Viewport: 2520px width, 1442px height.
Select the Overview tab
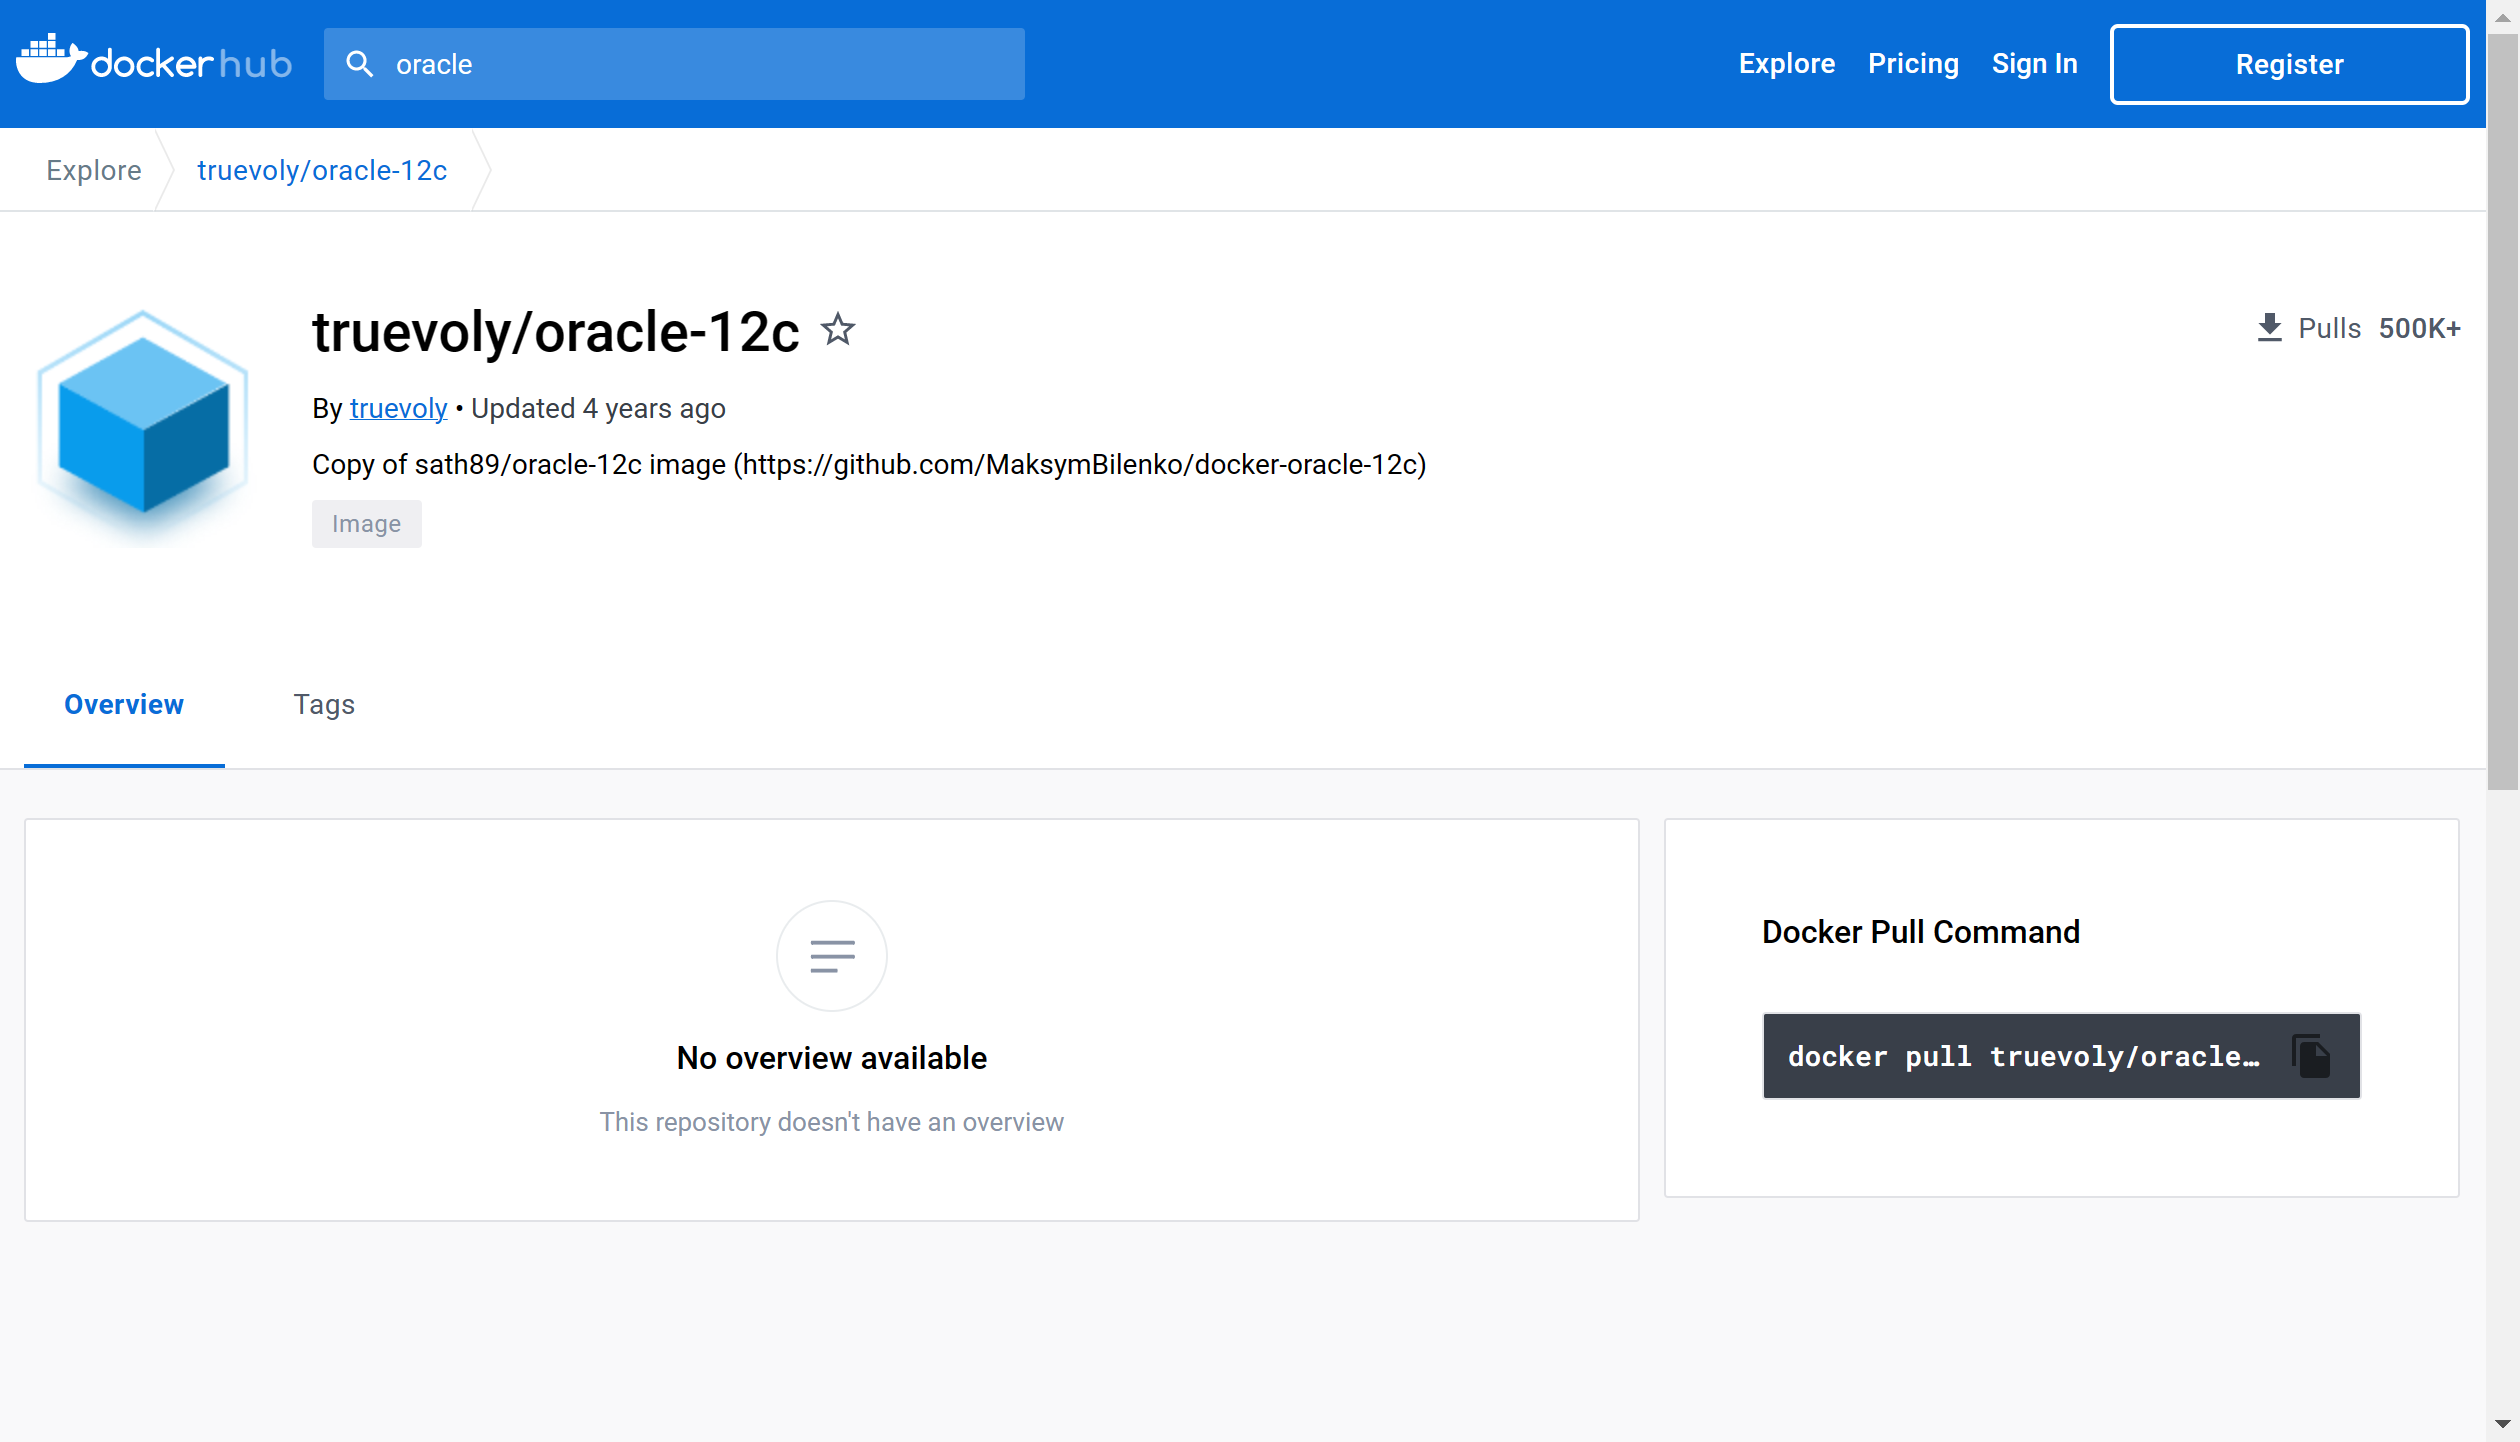pyautogui.click(x=124, y=704)
